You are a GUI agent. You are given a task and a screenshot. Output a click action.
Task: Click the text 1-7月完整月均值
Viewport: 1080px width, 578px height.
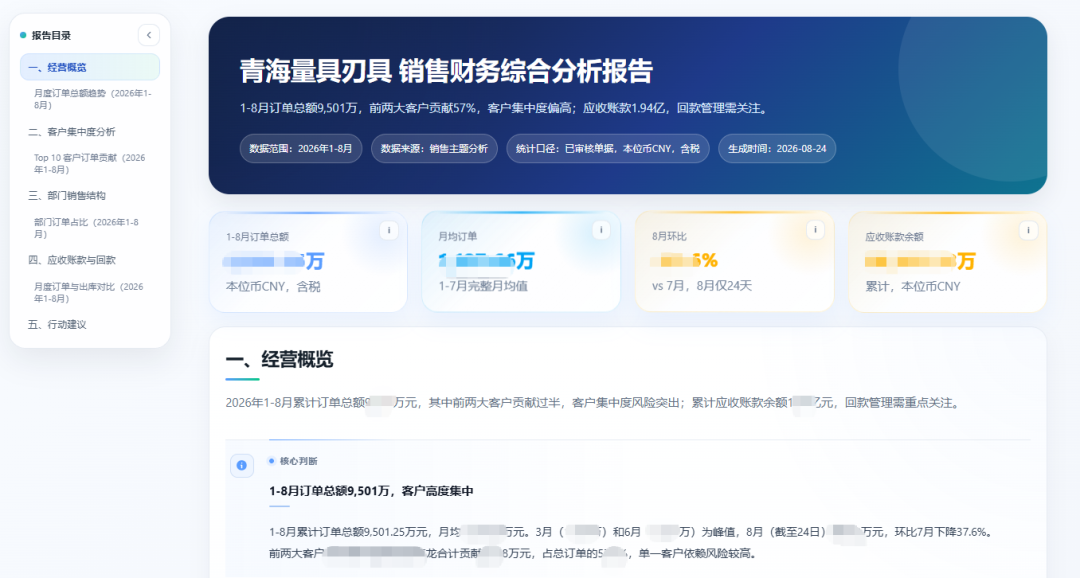483,286
